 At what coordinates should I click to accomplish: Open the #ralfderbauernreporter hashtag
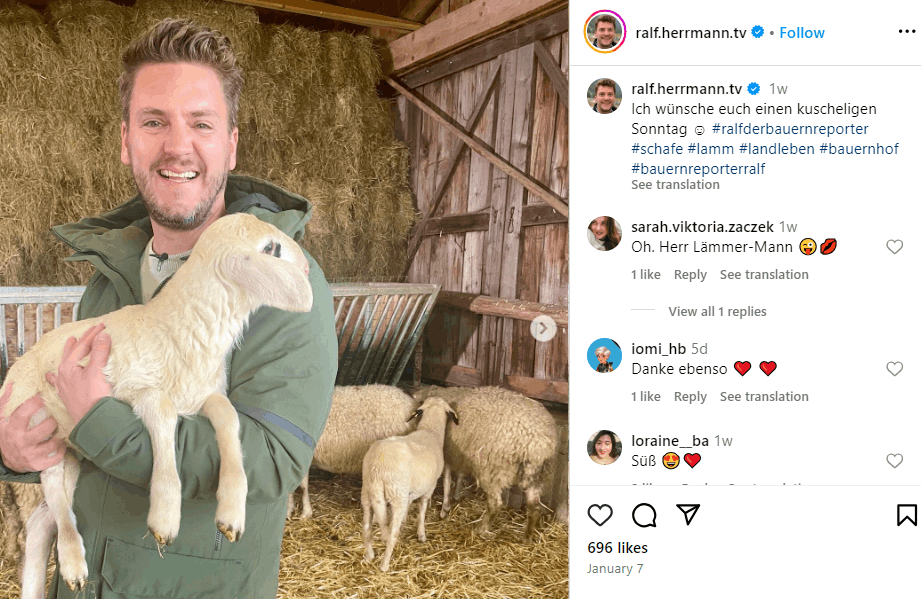[790, 130]
